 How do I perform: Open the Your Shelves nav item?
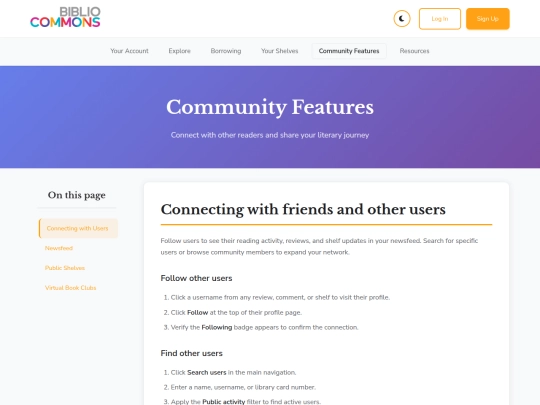[280, 51]
